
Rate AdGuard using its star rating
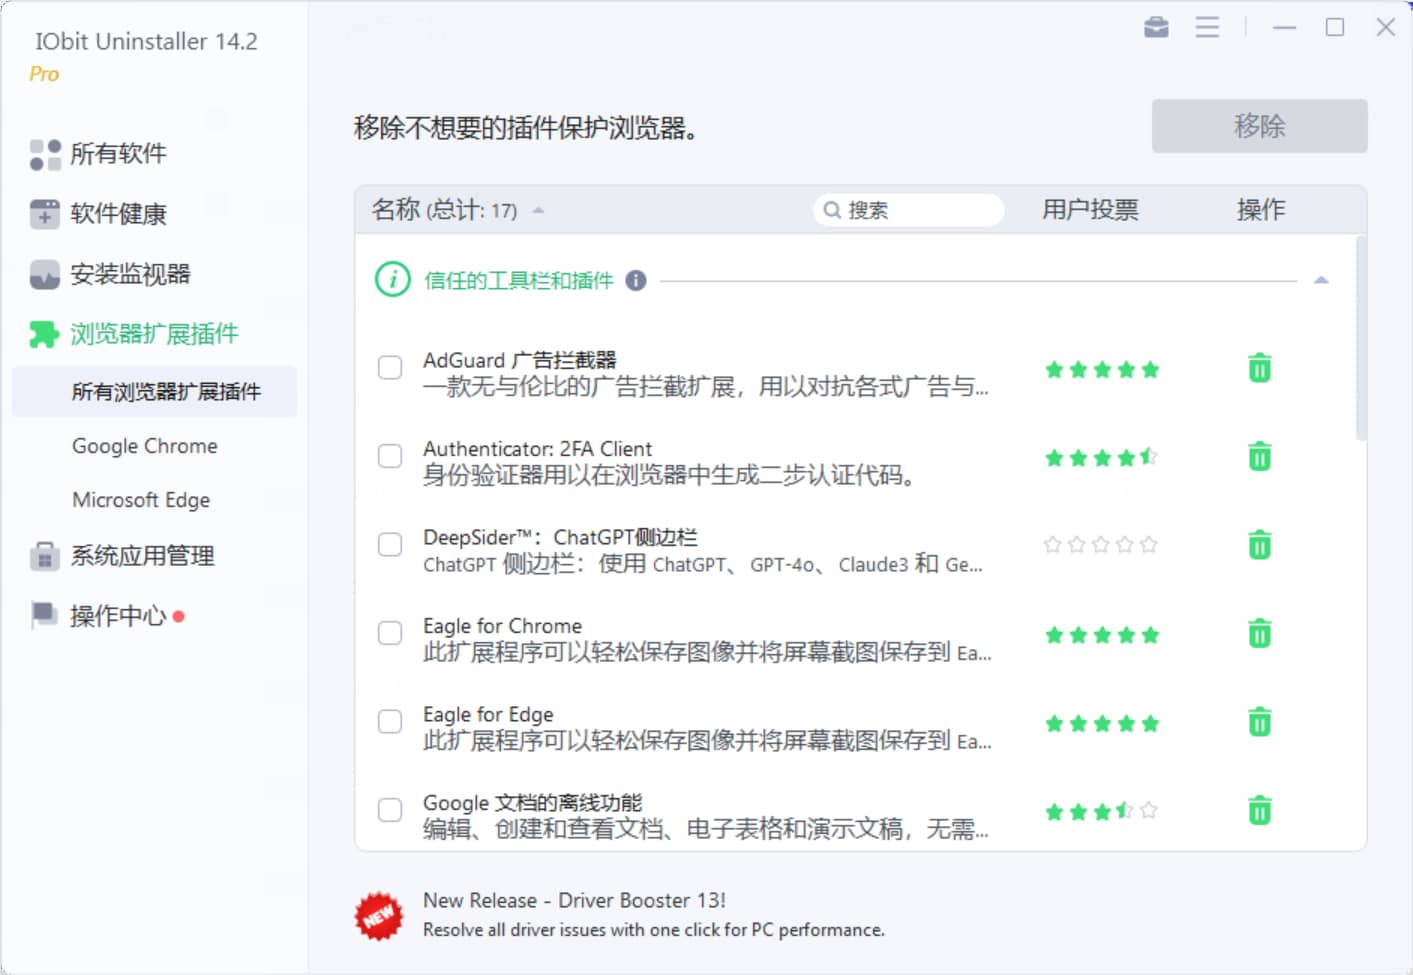[x=1101, y=370]
